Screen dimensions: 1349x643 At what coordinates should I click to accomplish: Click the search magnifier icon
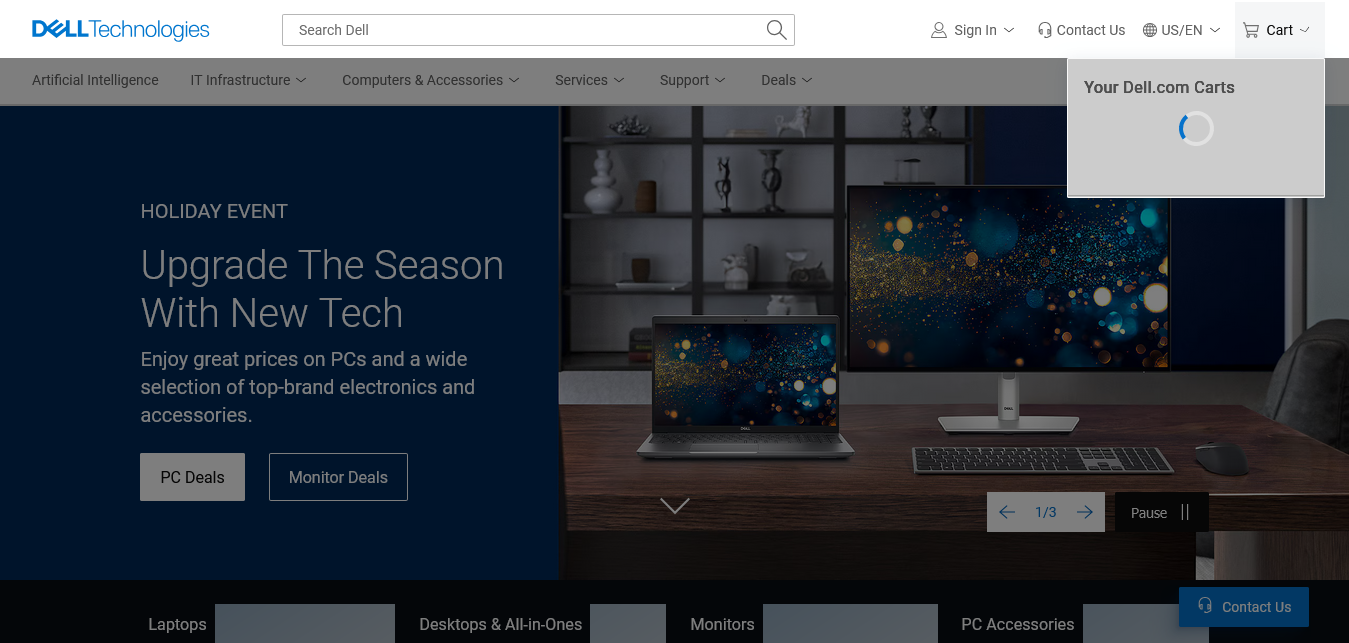[776, 30]
